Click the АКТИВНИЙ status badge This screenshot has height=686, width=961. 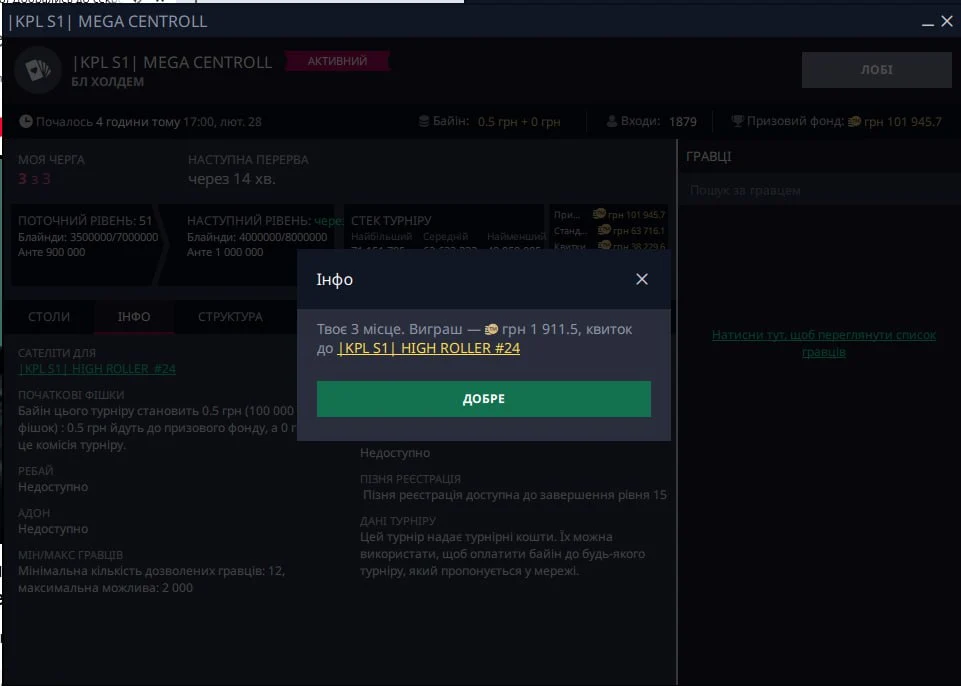(x=337, y=61)
